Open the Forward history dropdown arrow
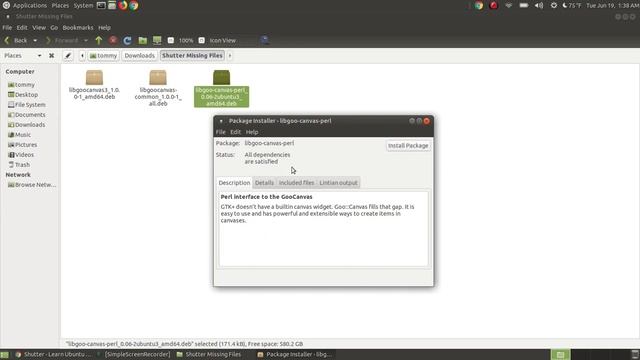This screenshot has height=360, width=640. (86, 40)
